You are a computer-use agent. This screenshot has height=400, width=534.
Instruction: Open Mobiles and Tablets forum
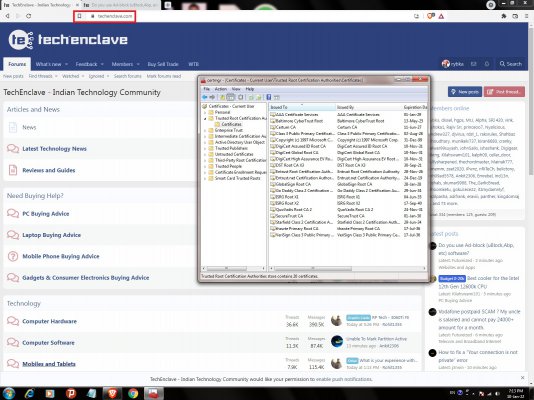point(49,364)
